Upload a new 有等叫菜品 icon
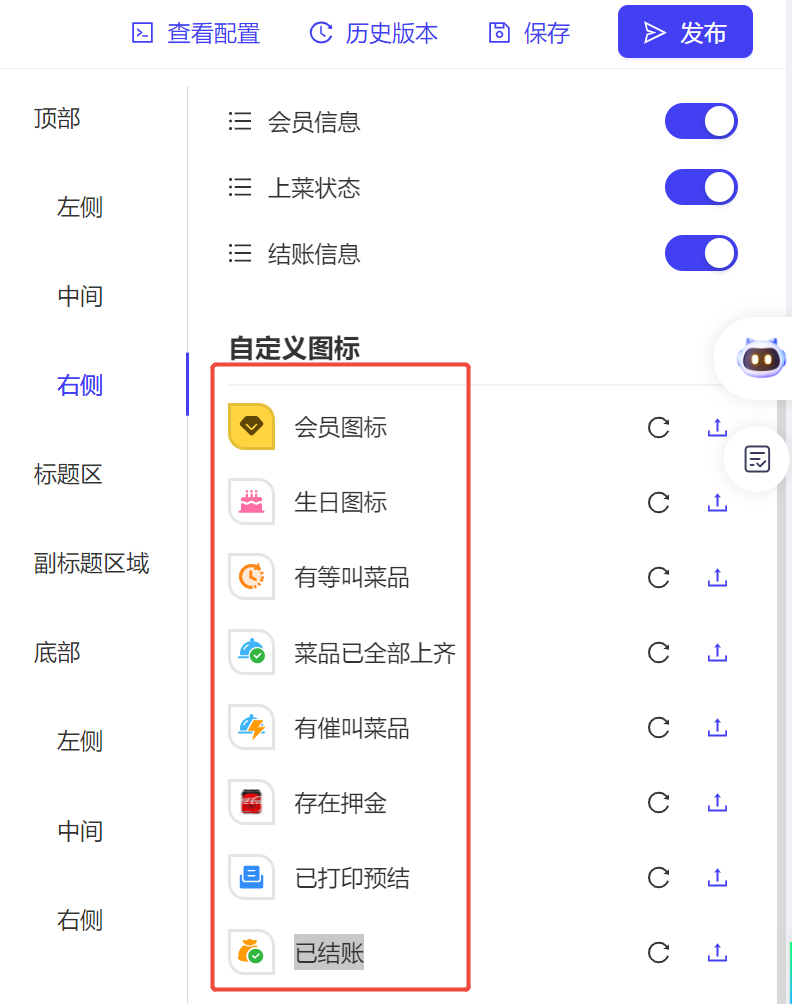The image size is (792, 1004). click(717, 578)
